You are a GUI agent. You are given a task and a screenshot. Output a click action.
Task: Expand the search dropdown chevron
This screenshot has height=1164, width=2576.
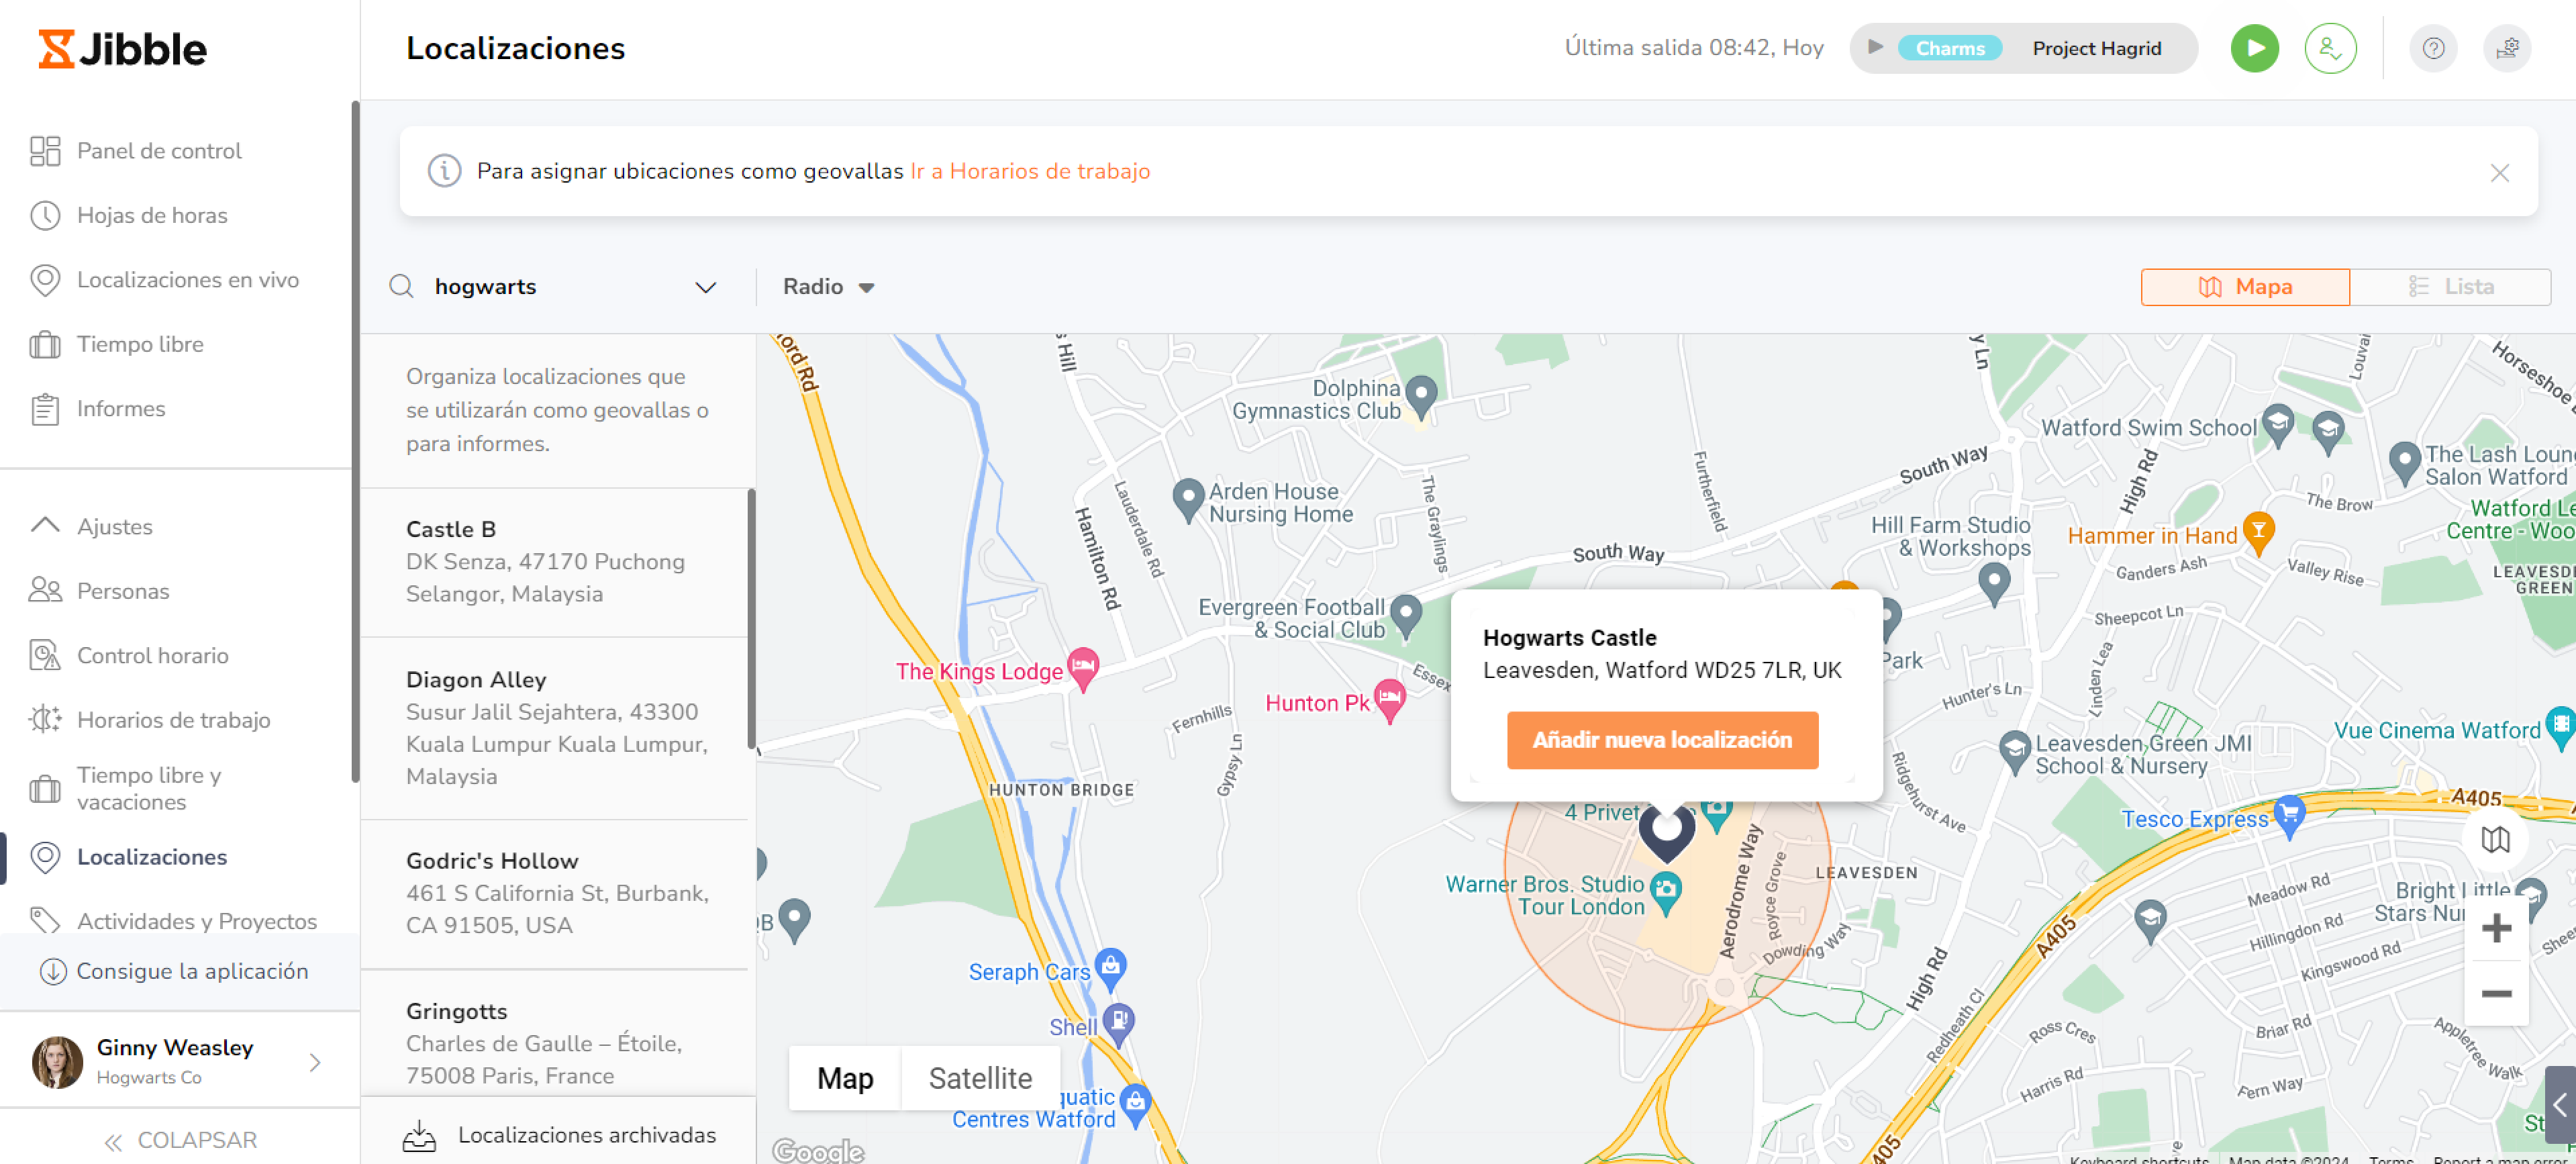pyautogui.click(x=705, y=288)
